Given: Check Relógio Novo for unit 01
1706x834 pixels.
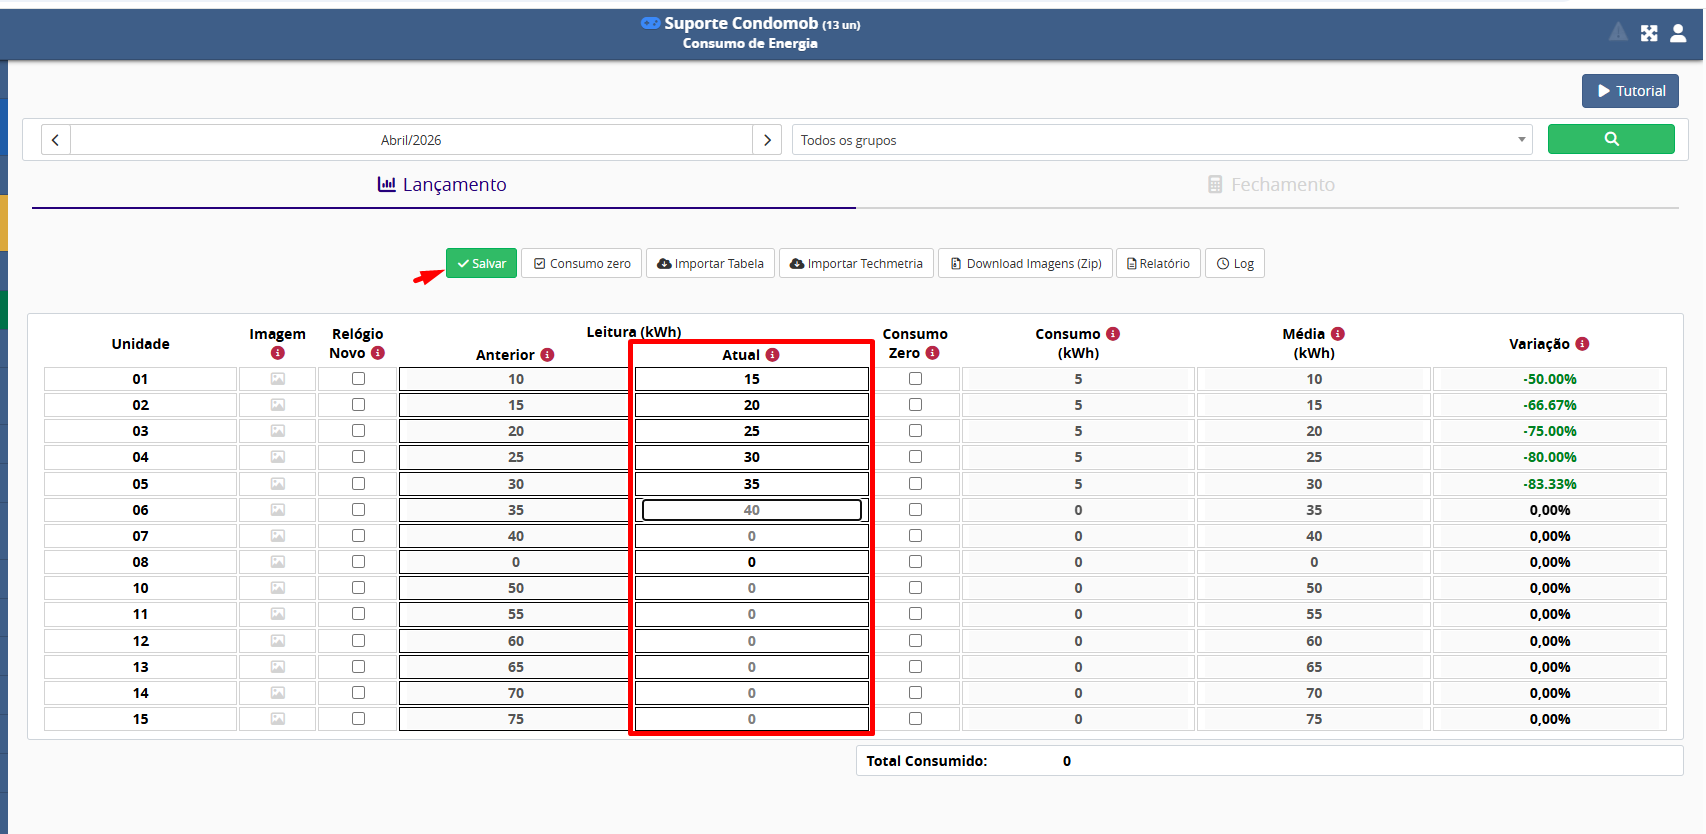Looking at the screenshot, I should coord(358,379).
